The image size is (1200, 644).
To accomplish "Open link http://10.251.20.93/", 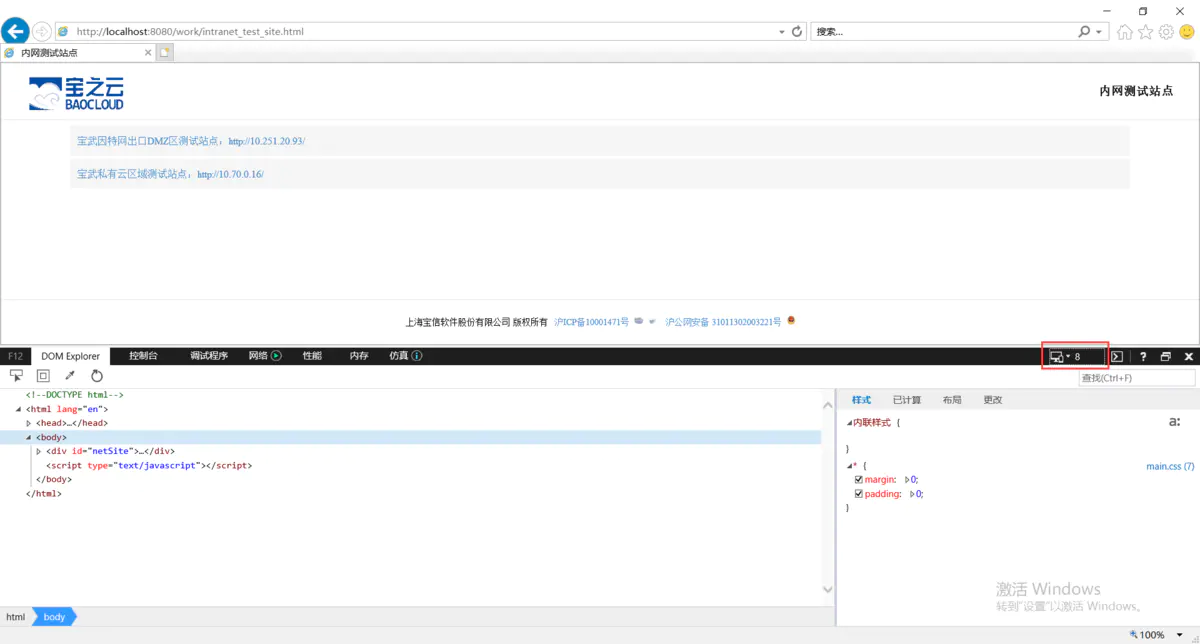I will point(267,142).
